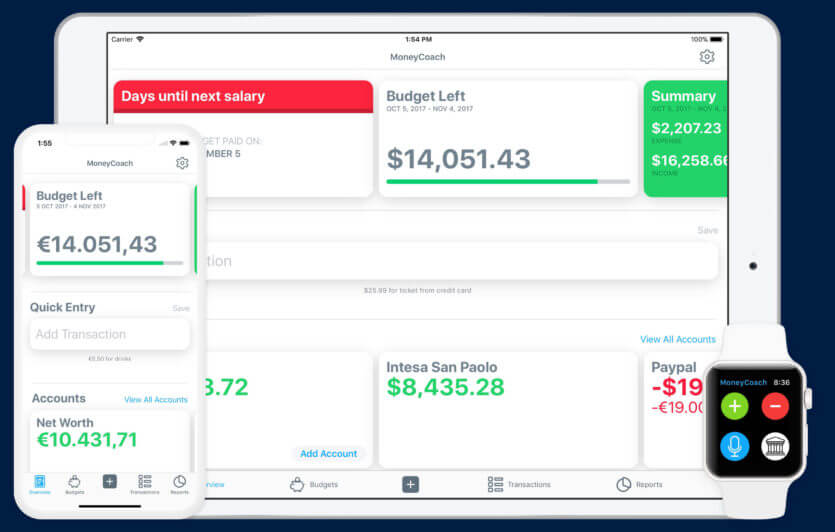Switch to Overview tab on the iPhone
Screen dimensions: 835x532
[39, 485]
